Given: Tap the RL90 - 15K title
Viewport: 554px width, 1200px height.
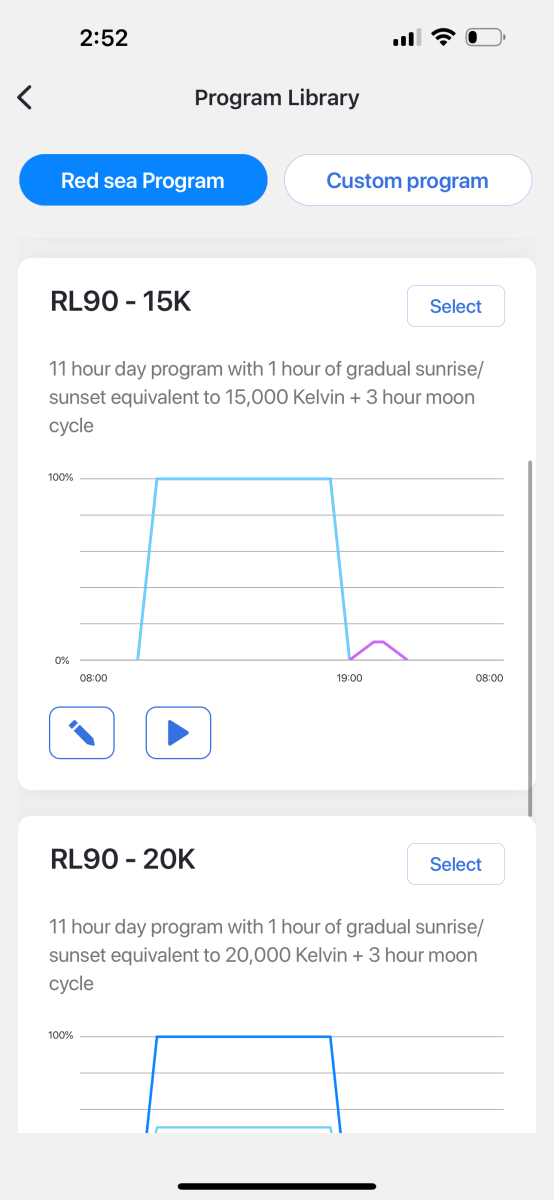Looking at the screenshot, I should (120, 301).
